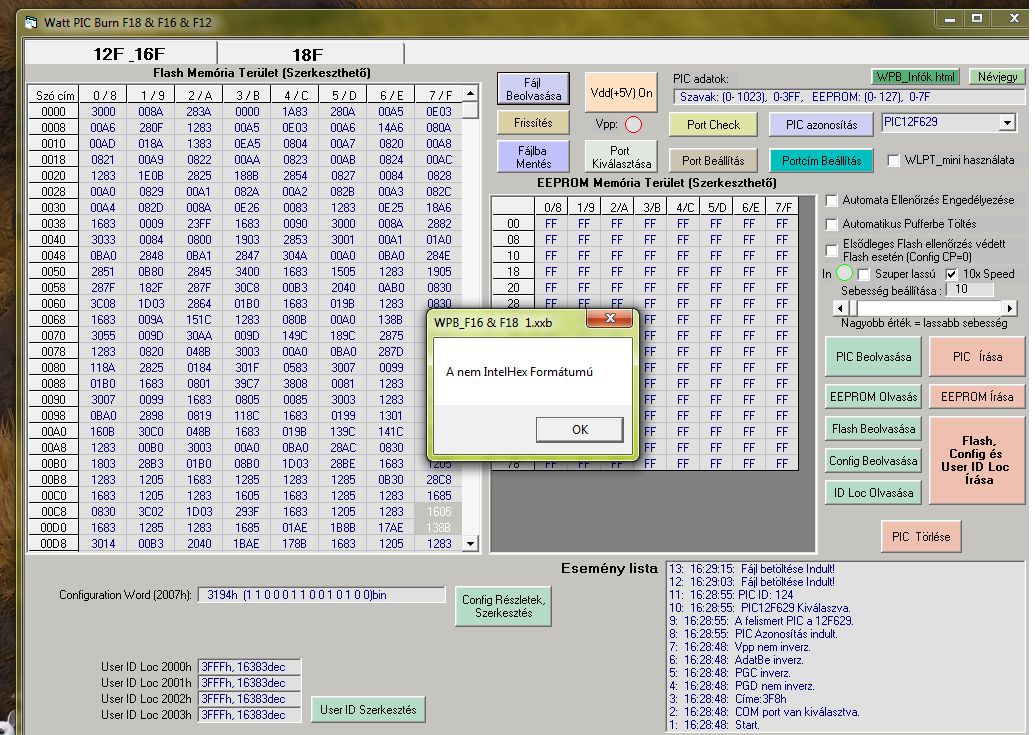
Task: Click the PIC azonosítás button
Action: coord(821,125)
